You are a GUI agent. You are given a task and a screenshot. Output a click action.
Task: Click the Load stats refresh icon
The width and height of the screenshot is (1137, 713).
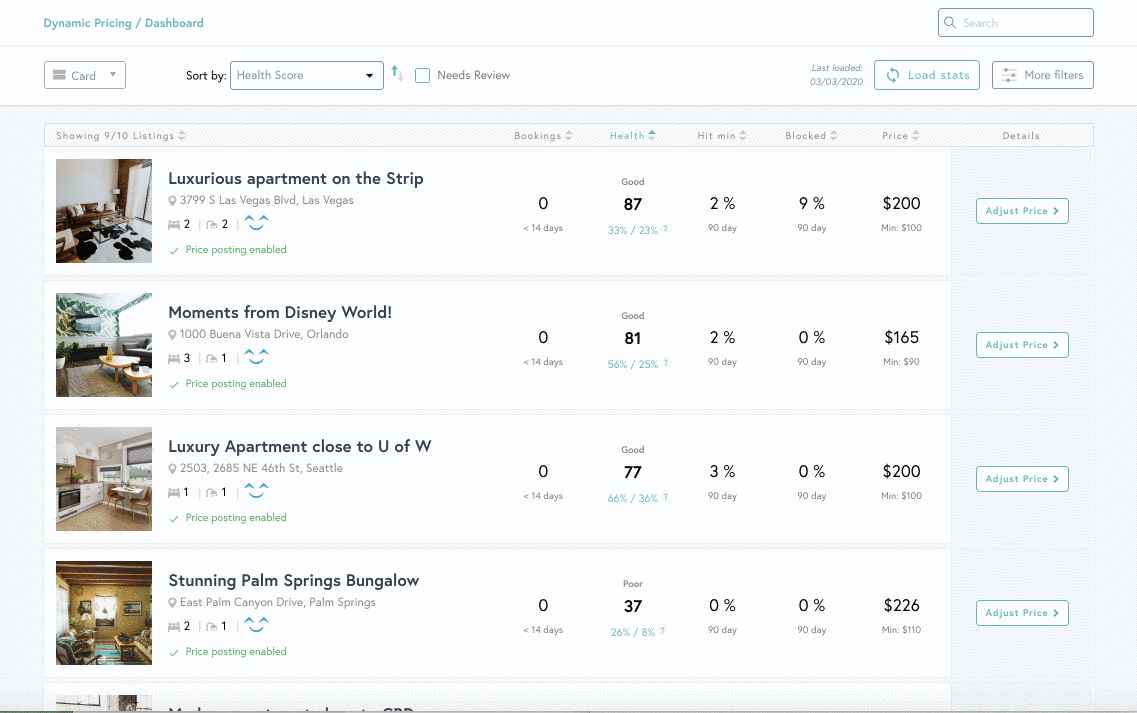point(893,75)
